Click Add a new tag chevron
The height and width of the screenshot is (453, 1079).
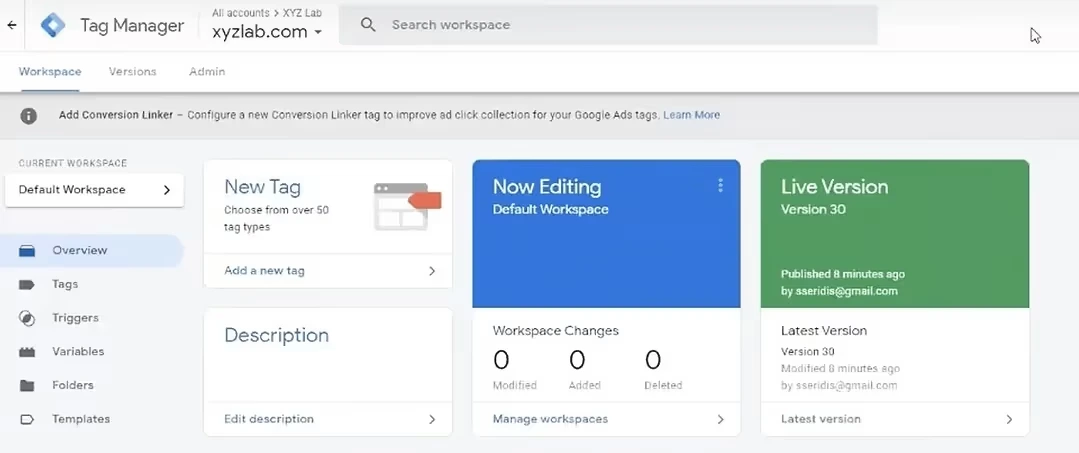(x=432, y=271)
